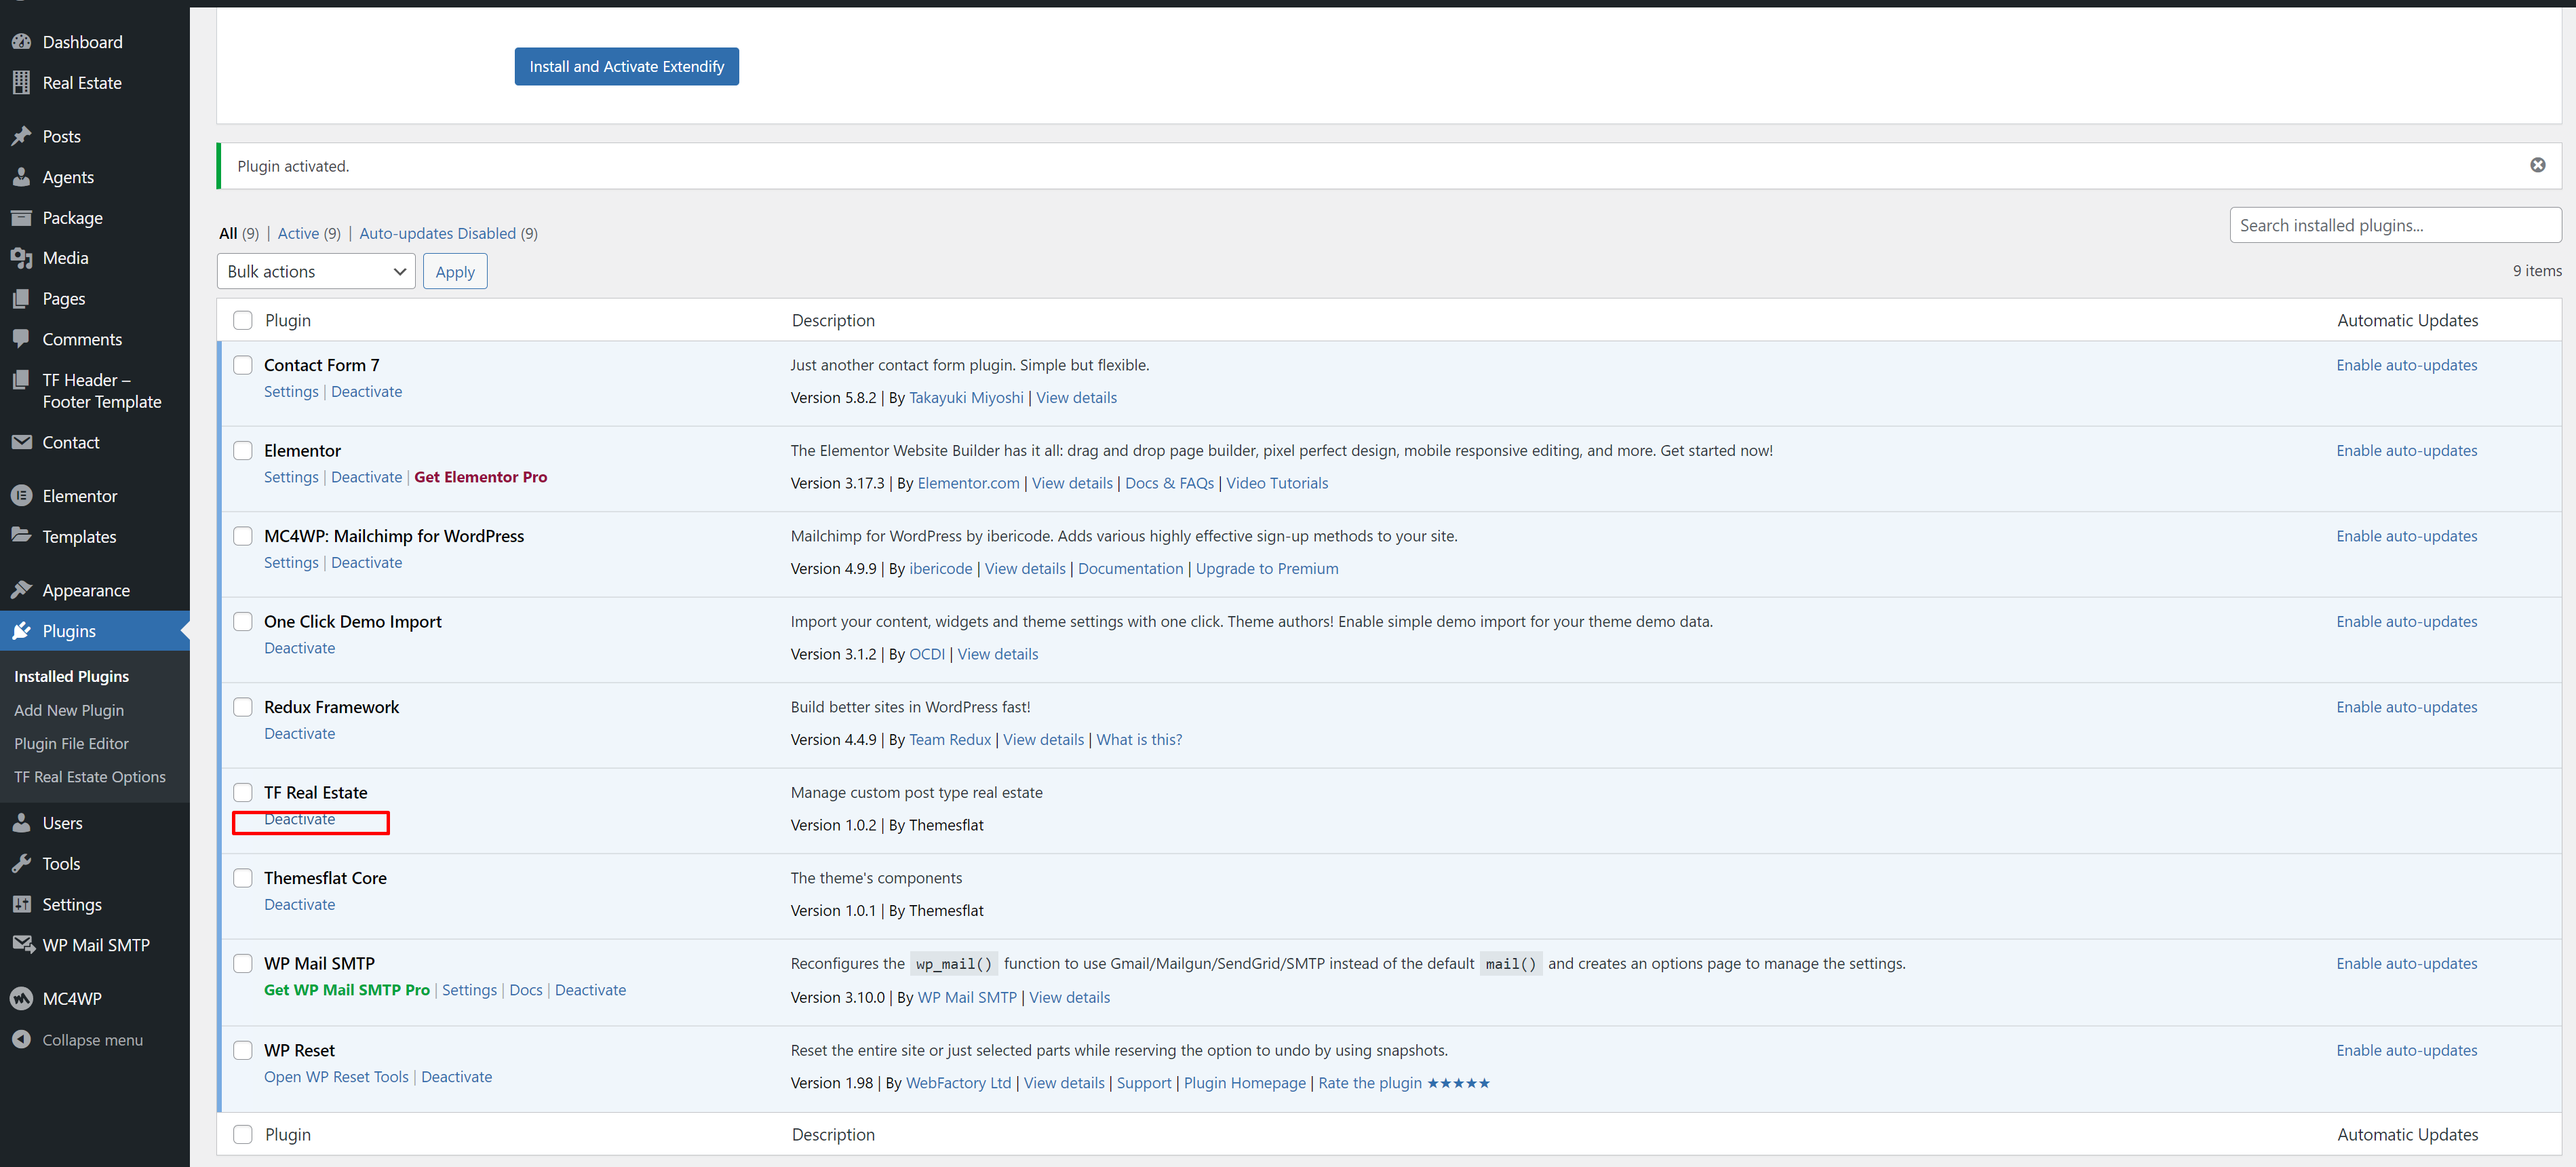The width and height of the screenshot is (2576, 1167).
Task: Open Installed Plugins submenu item
Action: tap(71, 677)
